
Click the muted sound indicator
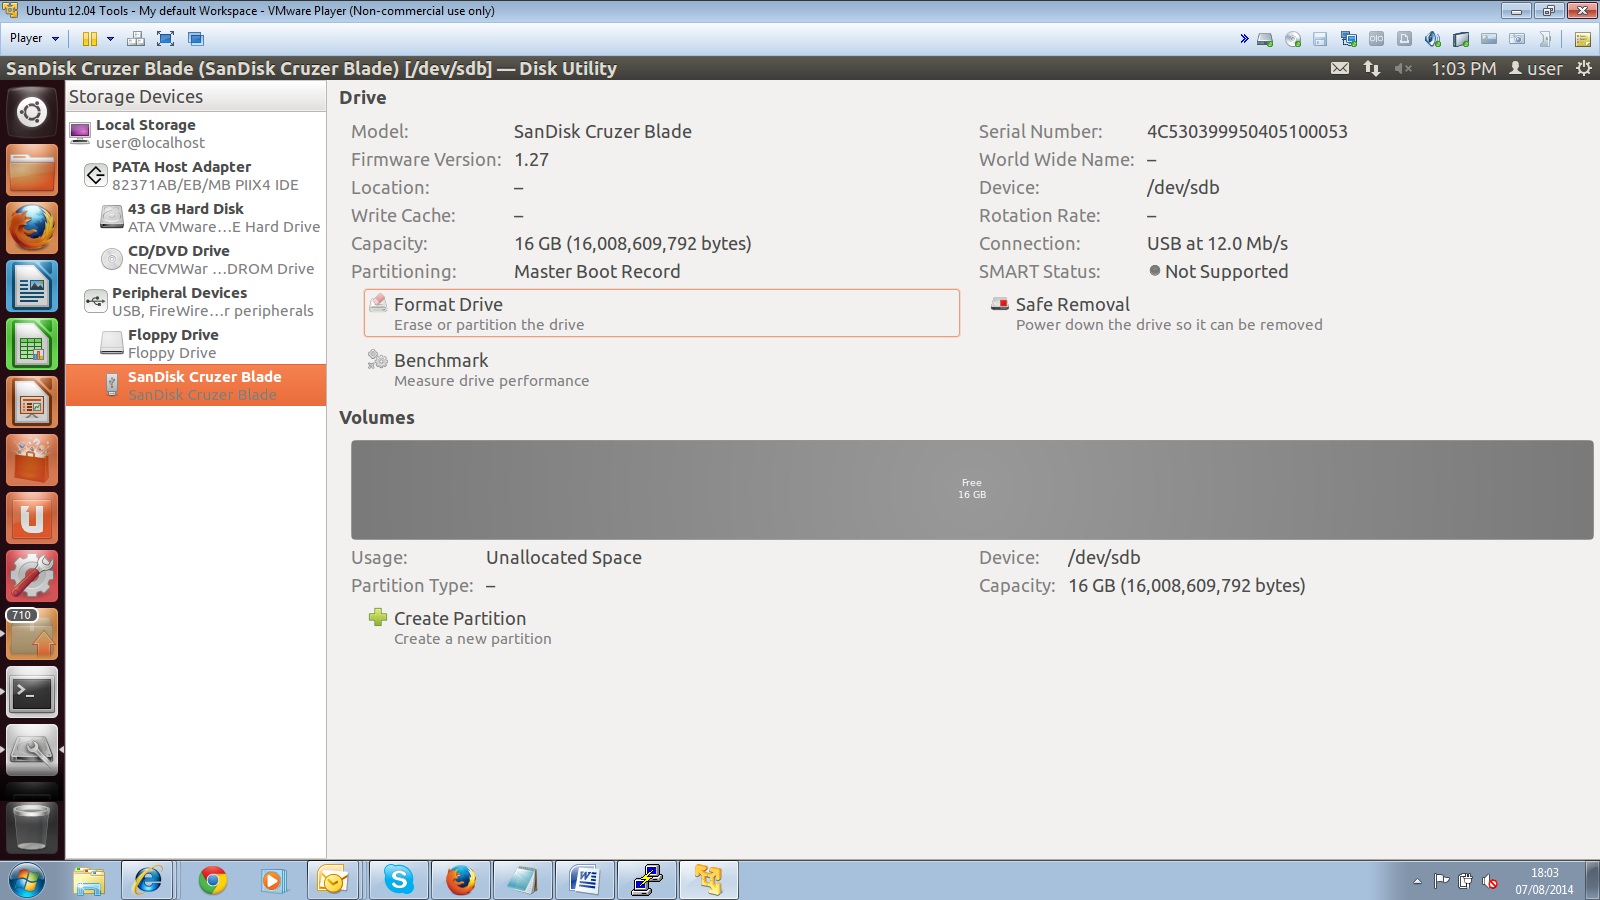point(1403,68)
